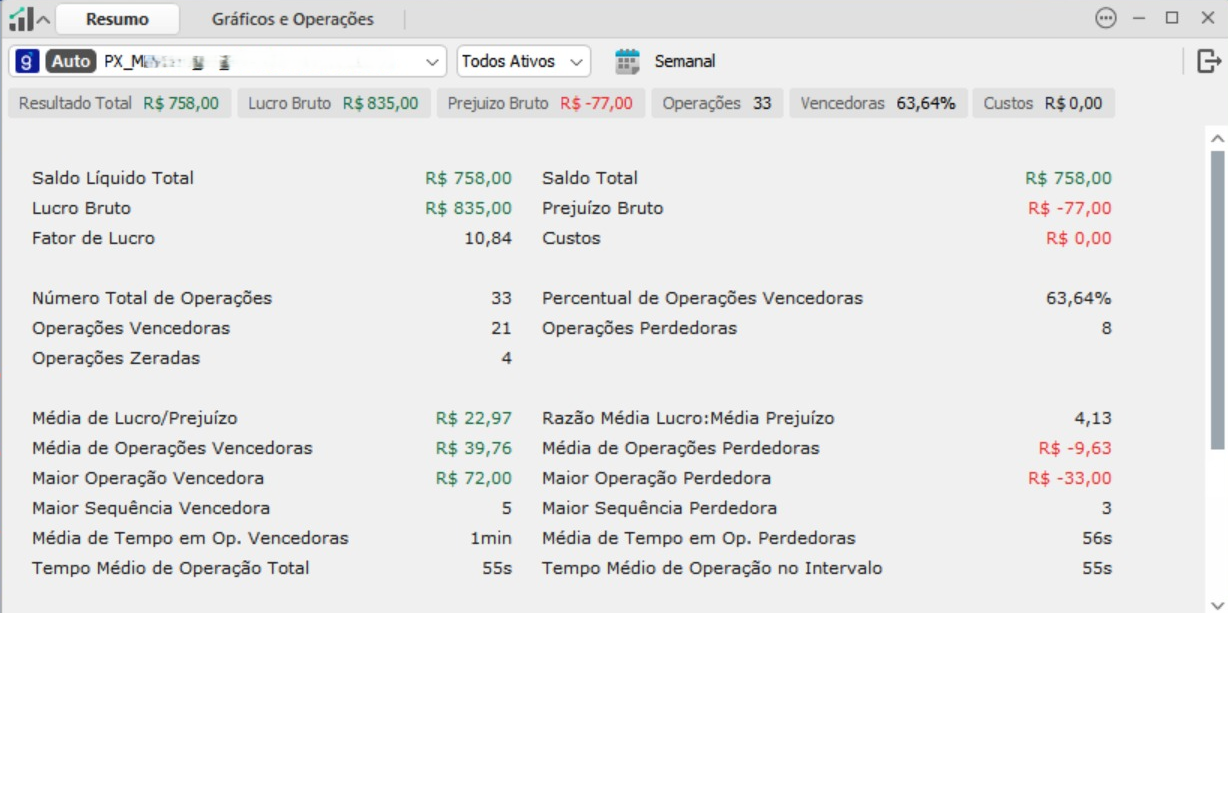This screenshot has height=797, width=1228.
Task: Click the Prejuízo Bruto summary chip
Action: click(541, 103)
